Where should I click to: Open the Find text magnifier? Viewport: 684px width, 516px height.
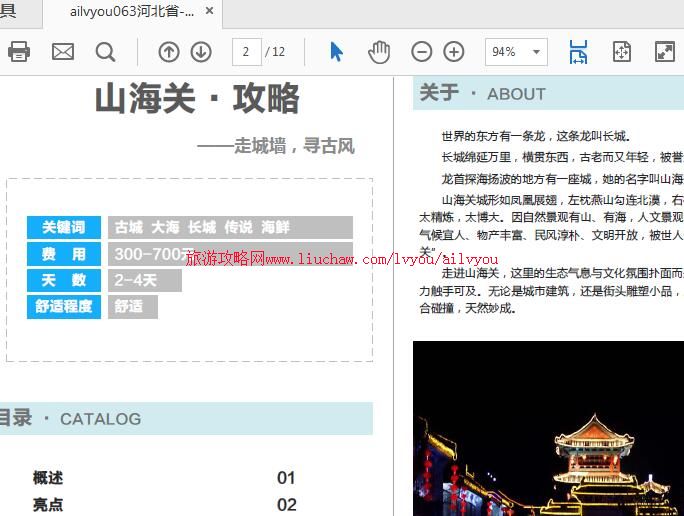[105, 52]
